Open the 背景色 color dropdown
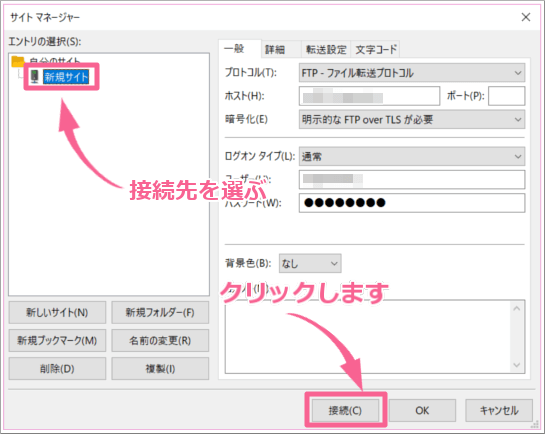 click(310, 263)
